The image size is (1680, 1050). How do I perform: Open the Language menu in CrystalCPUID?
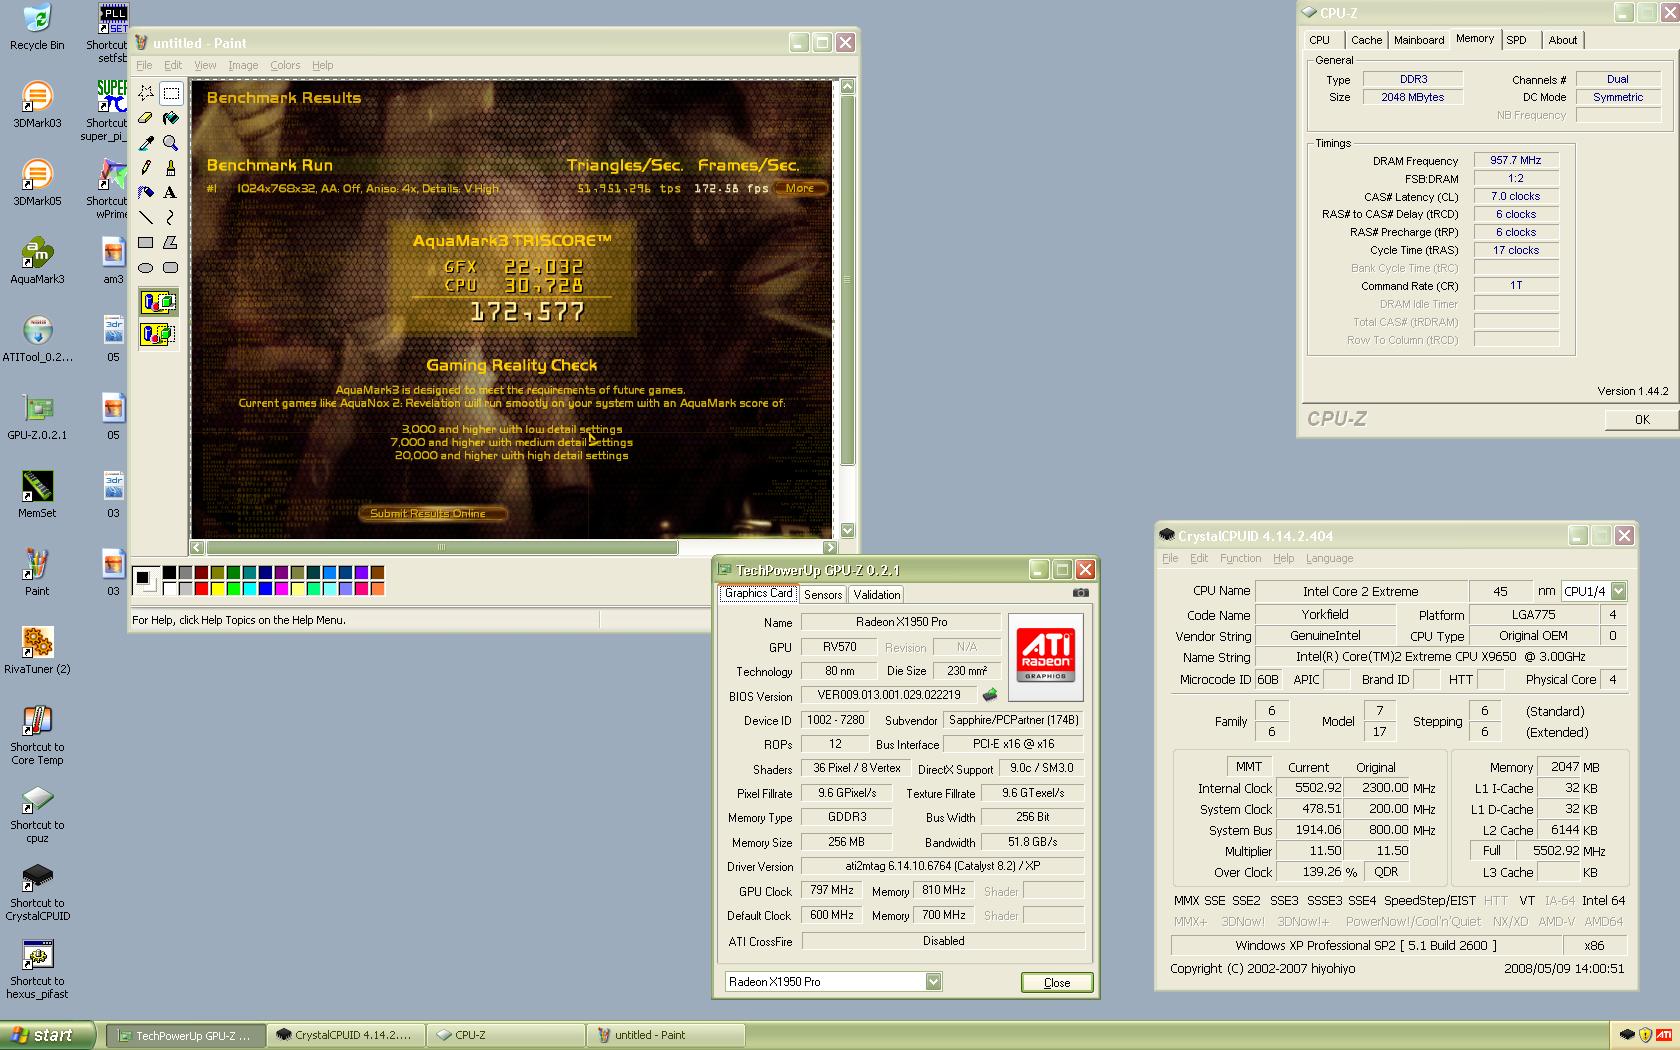[x=1329, y=558]
